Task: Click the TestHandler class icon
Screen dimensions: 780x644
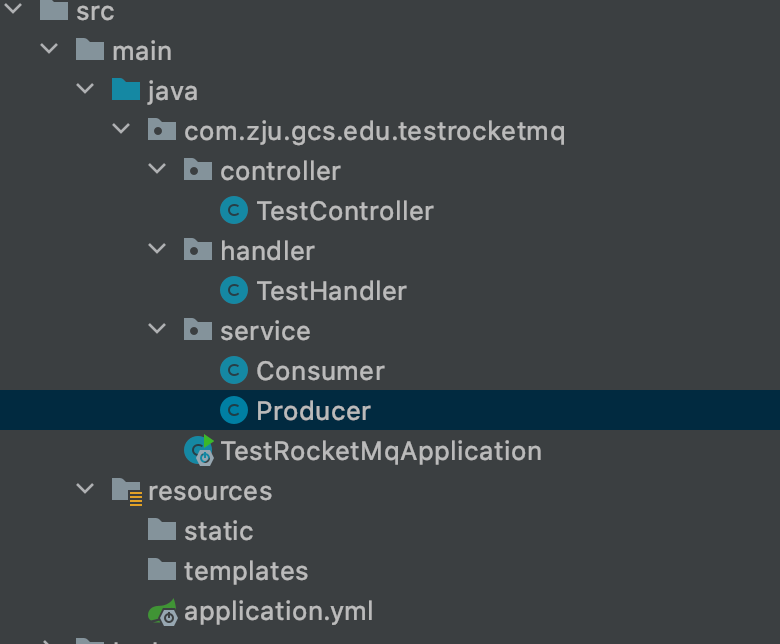Action: point(233,291)
